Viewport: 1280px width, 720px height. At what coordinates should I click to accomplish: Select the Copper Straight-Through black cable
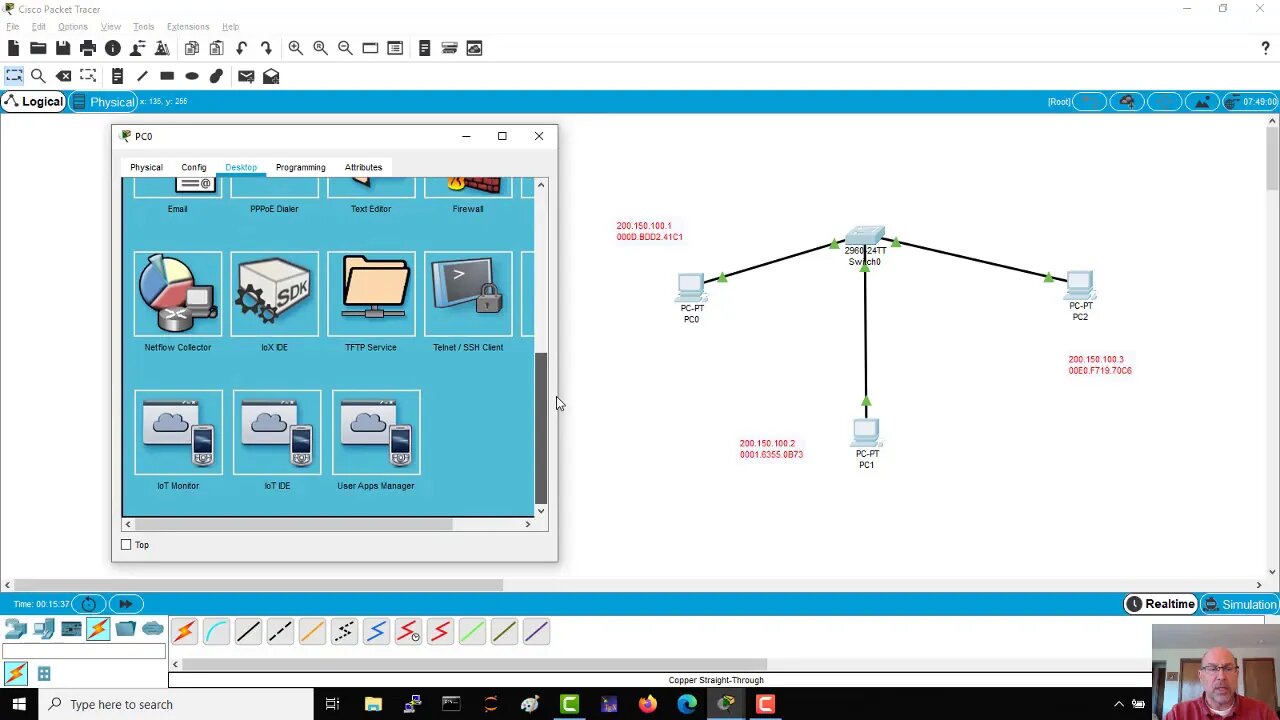point(248,631)
